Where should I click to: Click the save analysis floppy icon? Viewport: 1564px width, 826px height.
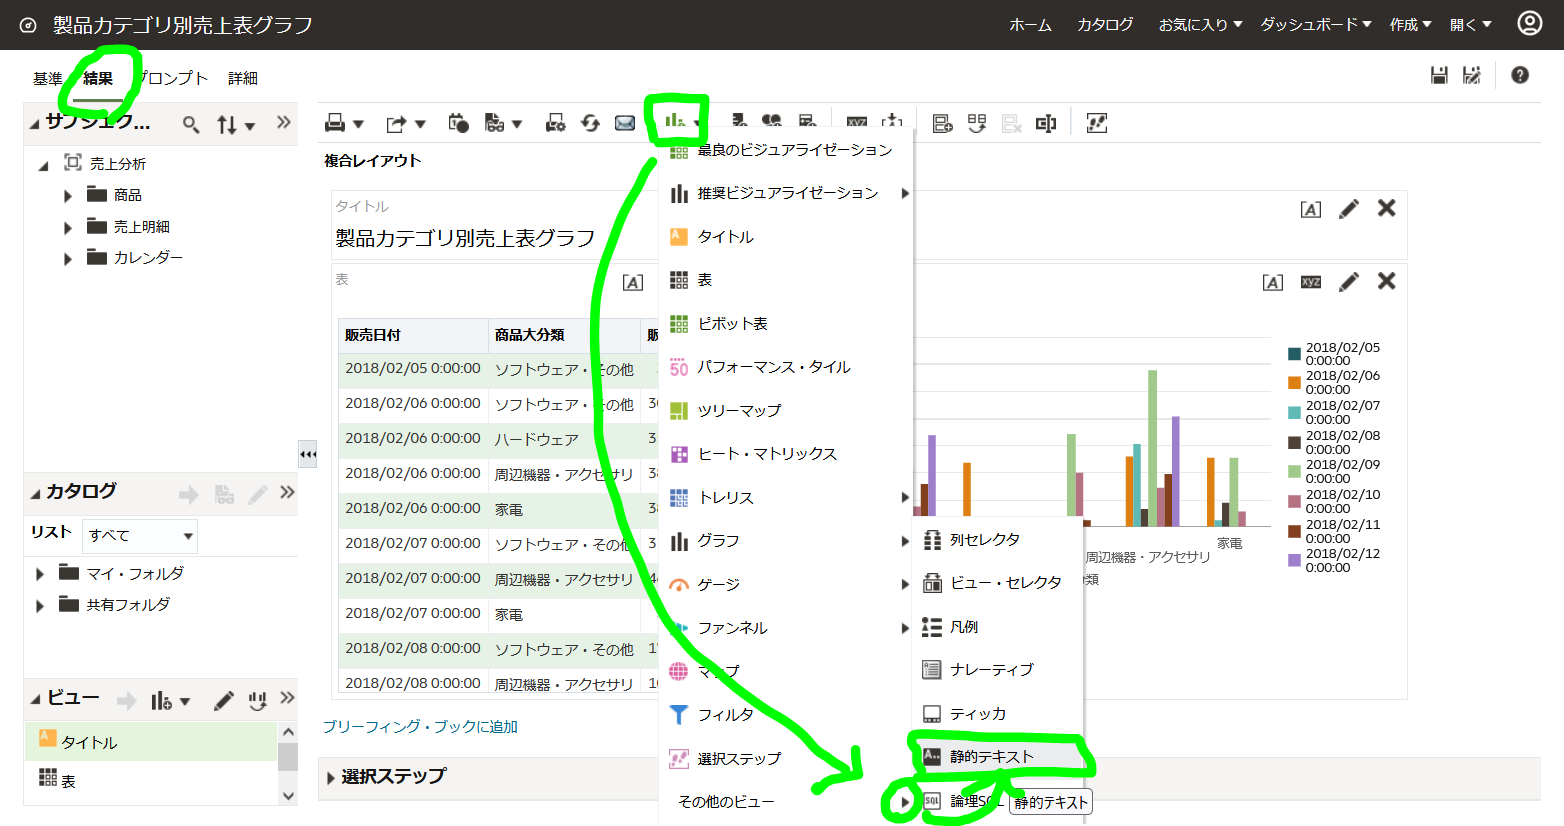[x=1439, y=75]
